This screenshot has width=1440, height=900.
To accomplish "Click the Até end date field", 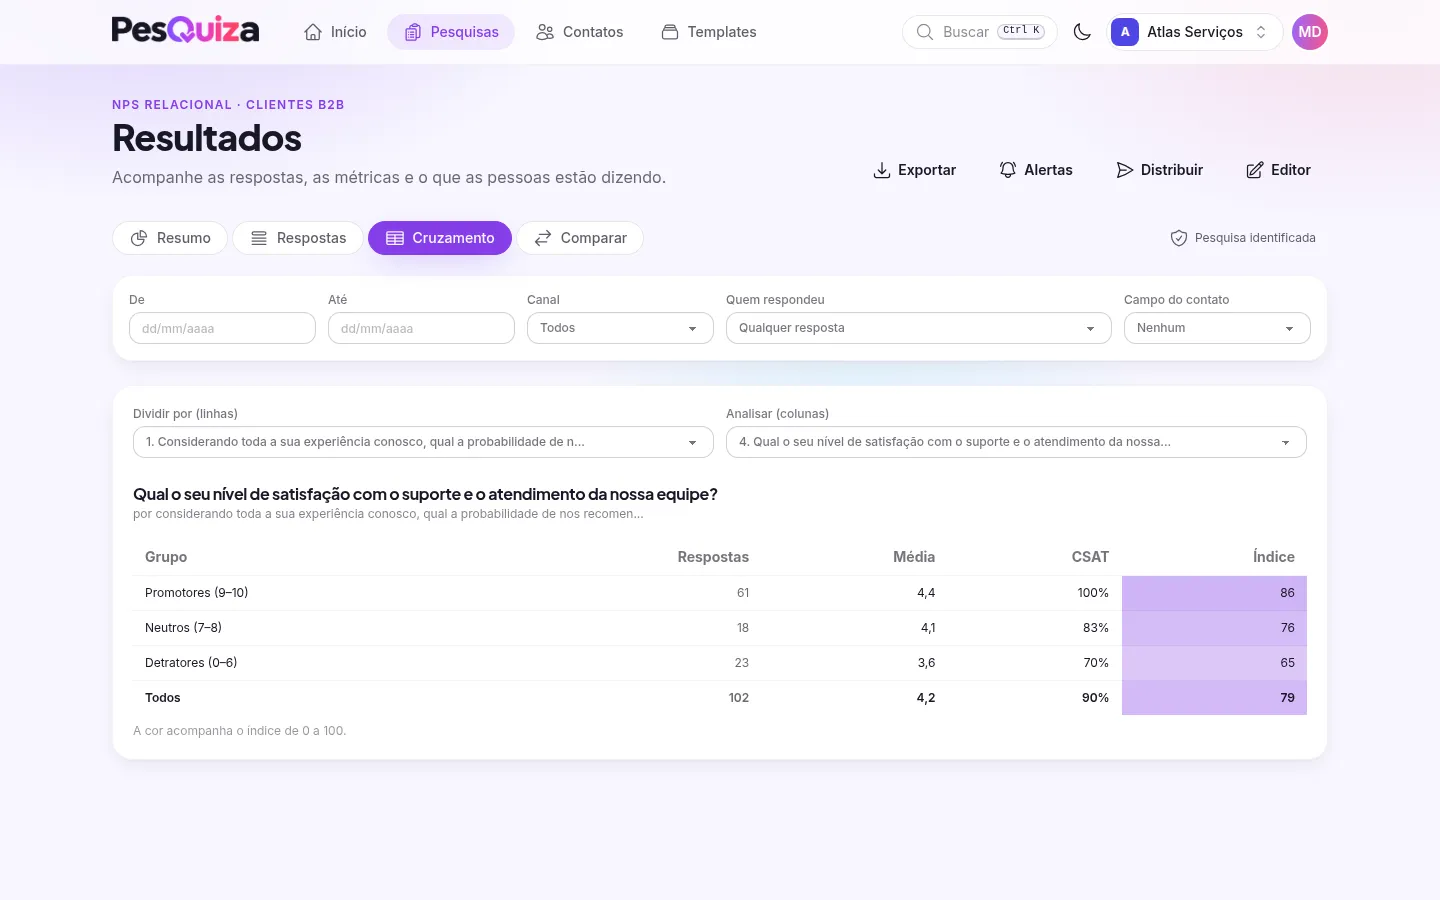I will point(421,328).
